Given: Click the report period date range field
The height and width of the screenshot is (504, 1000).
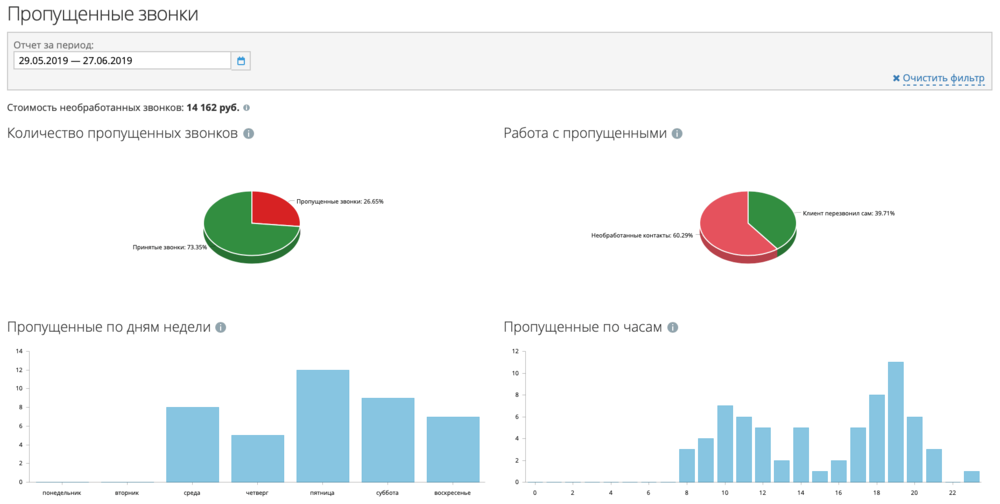Looking at the screenshot, I should (x=122, y=61).
